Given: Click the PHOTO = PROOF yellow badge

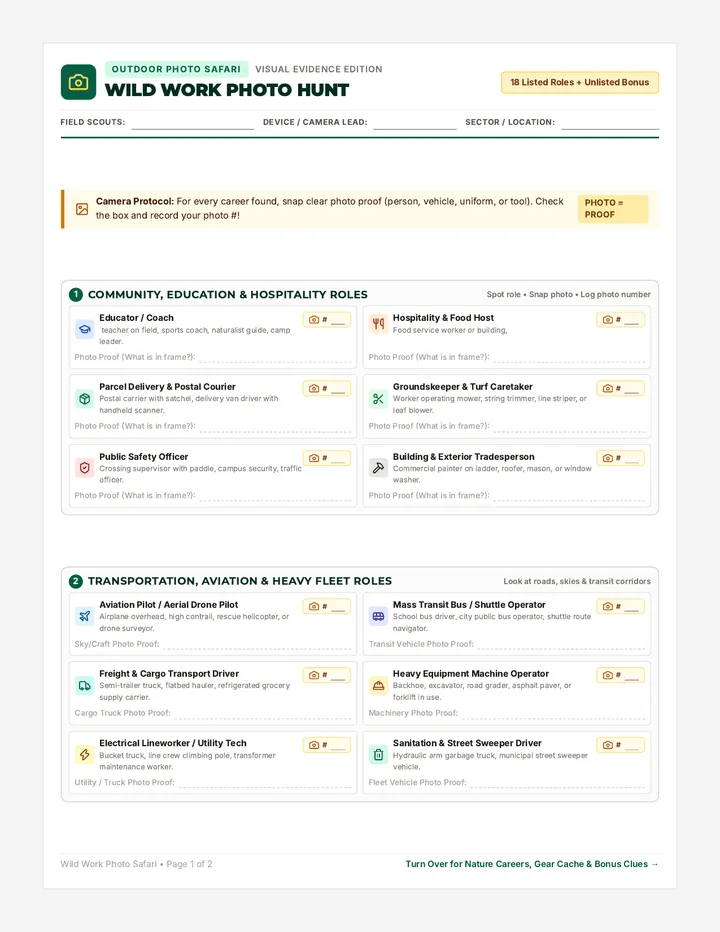Looking at the screenshot, I should coord(612,209).
